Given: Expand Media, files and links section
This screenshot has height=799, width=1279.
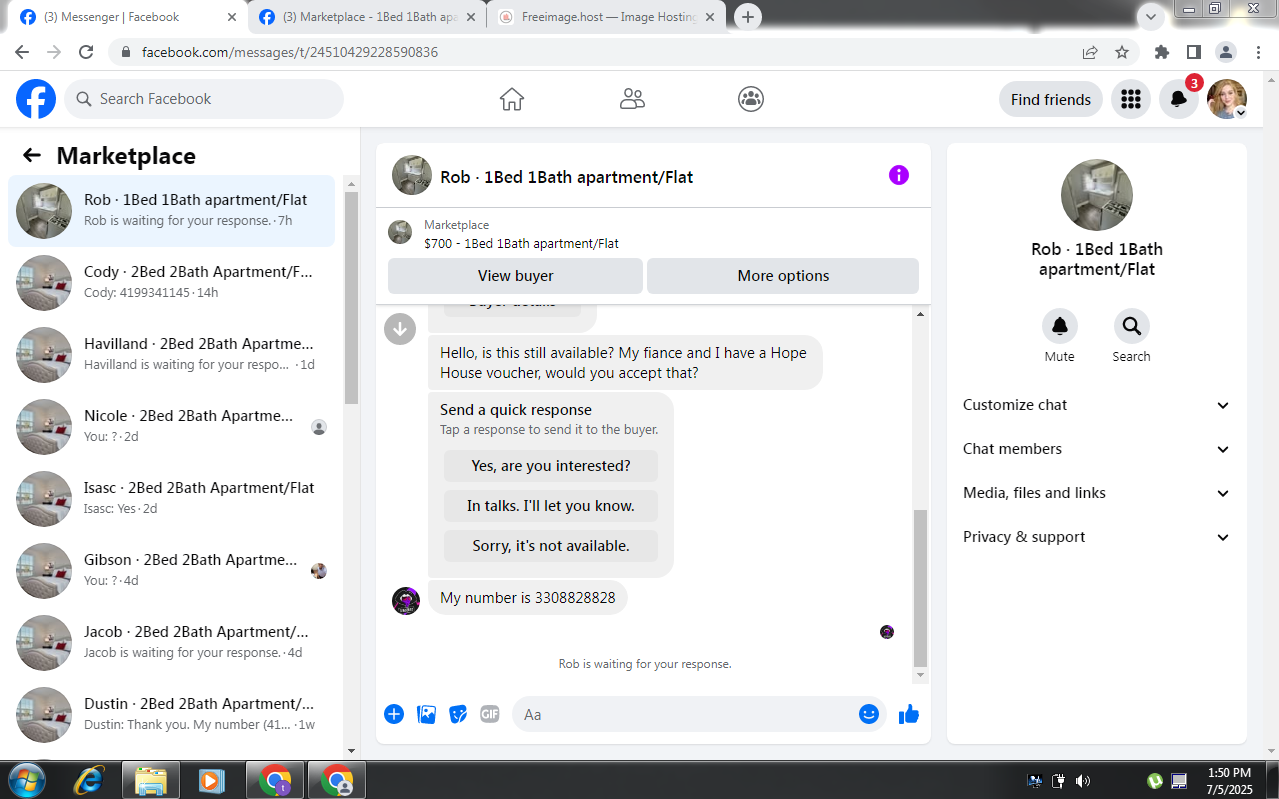Looking at the screenshot, I should [1097, 493].
